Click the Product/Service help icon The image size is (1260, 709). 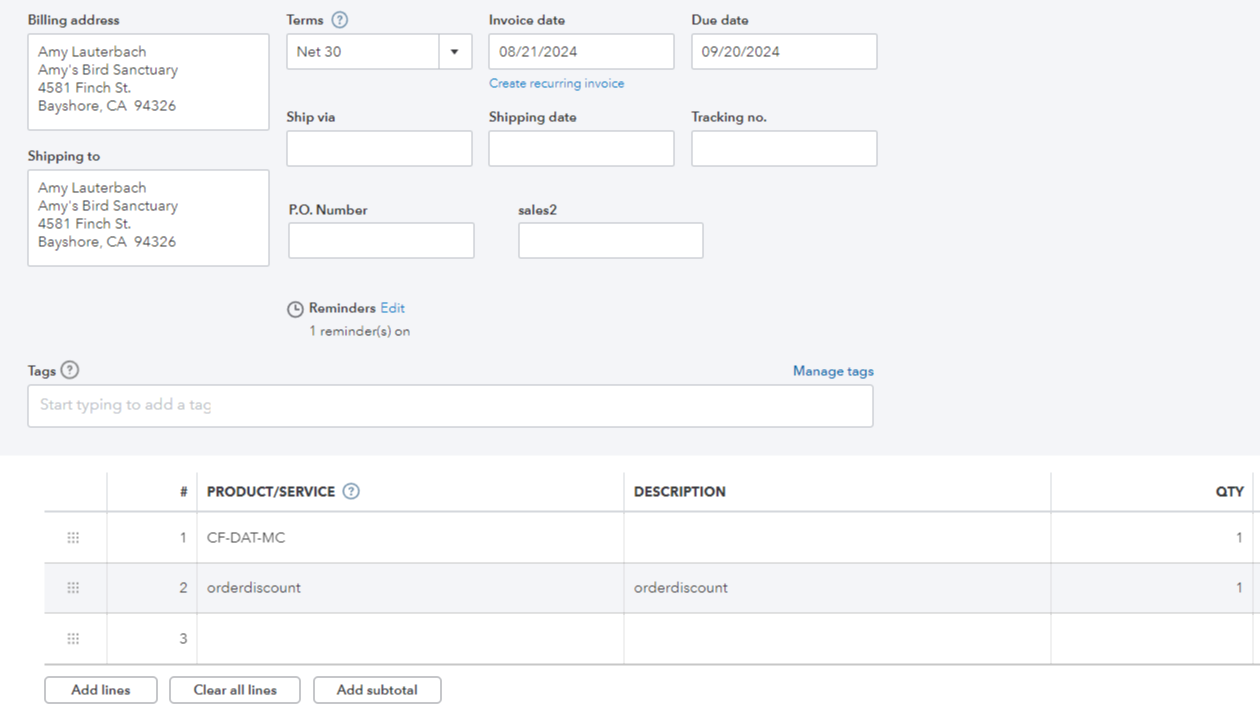(x=351, y=491)
